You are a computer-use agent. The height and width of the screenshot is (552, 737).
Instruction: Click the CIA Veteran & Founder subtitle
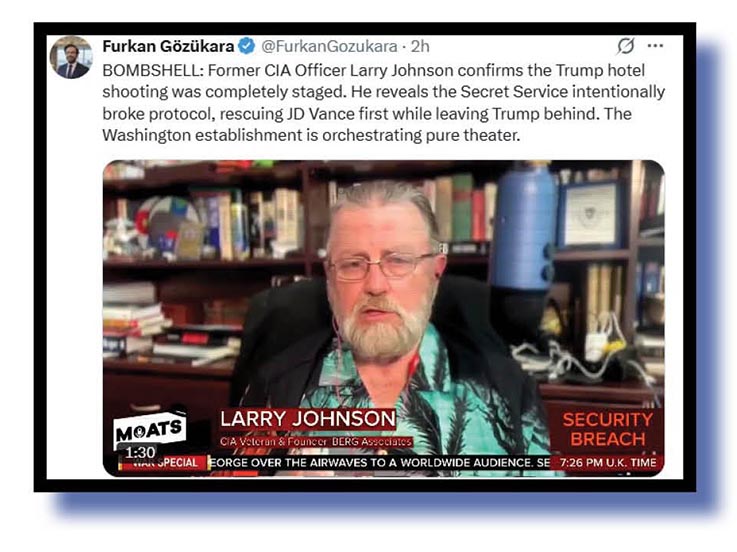point(316,442)
